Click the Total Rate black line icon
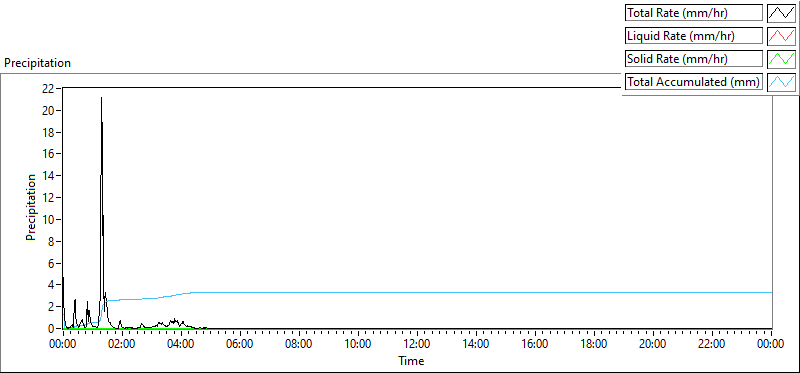Screen dimensions: 800x373 coord(781,13)
